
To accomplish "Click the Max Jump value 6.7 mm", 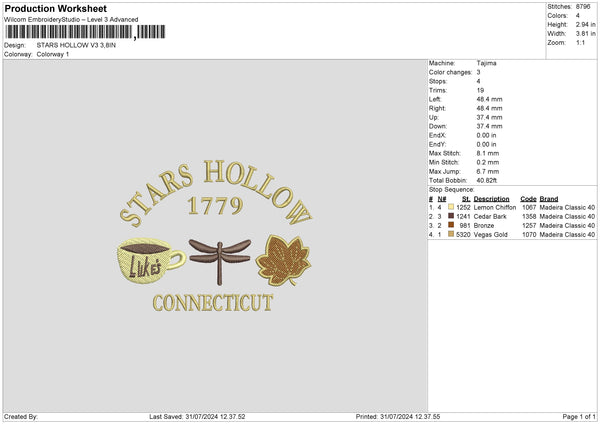I will click(x=488, y=172).
